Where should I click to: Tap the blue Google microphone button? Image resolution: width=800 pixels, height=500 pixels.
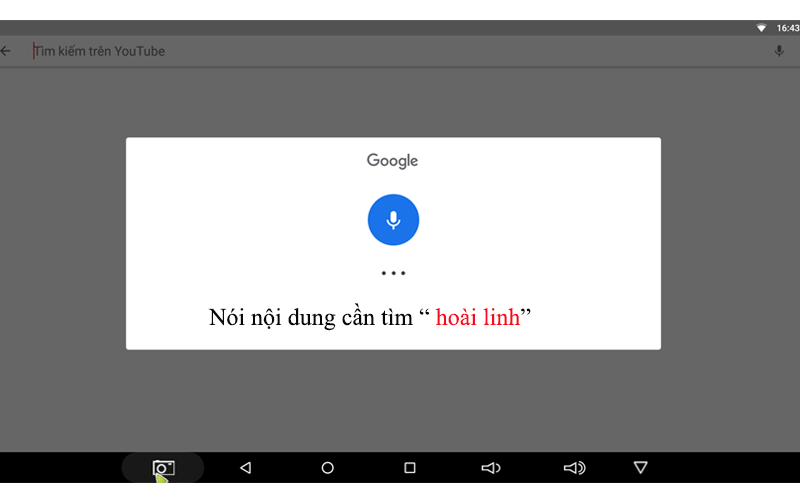coord(393,219)
